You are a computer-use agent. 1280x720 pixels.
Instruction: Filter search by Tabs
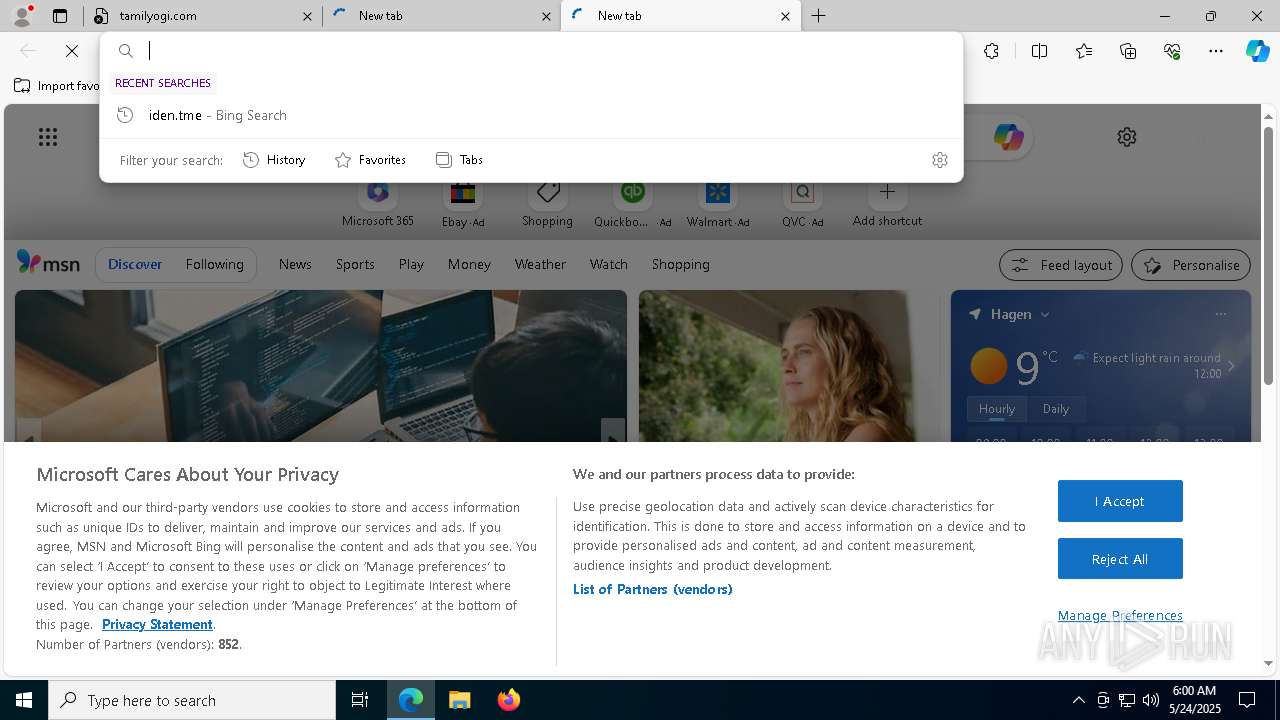(x=459, y=160)
